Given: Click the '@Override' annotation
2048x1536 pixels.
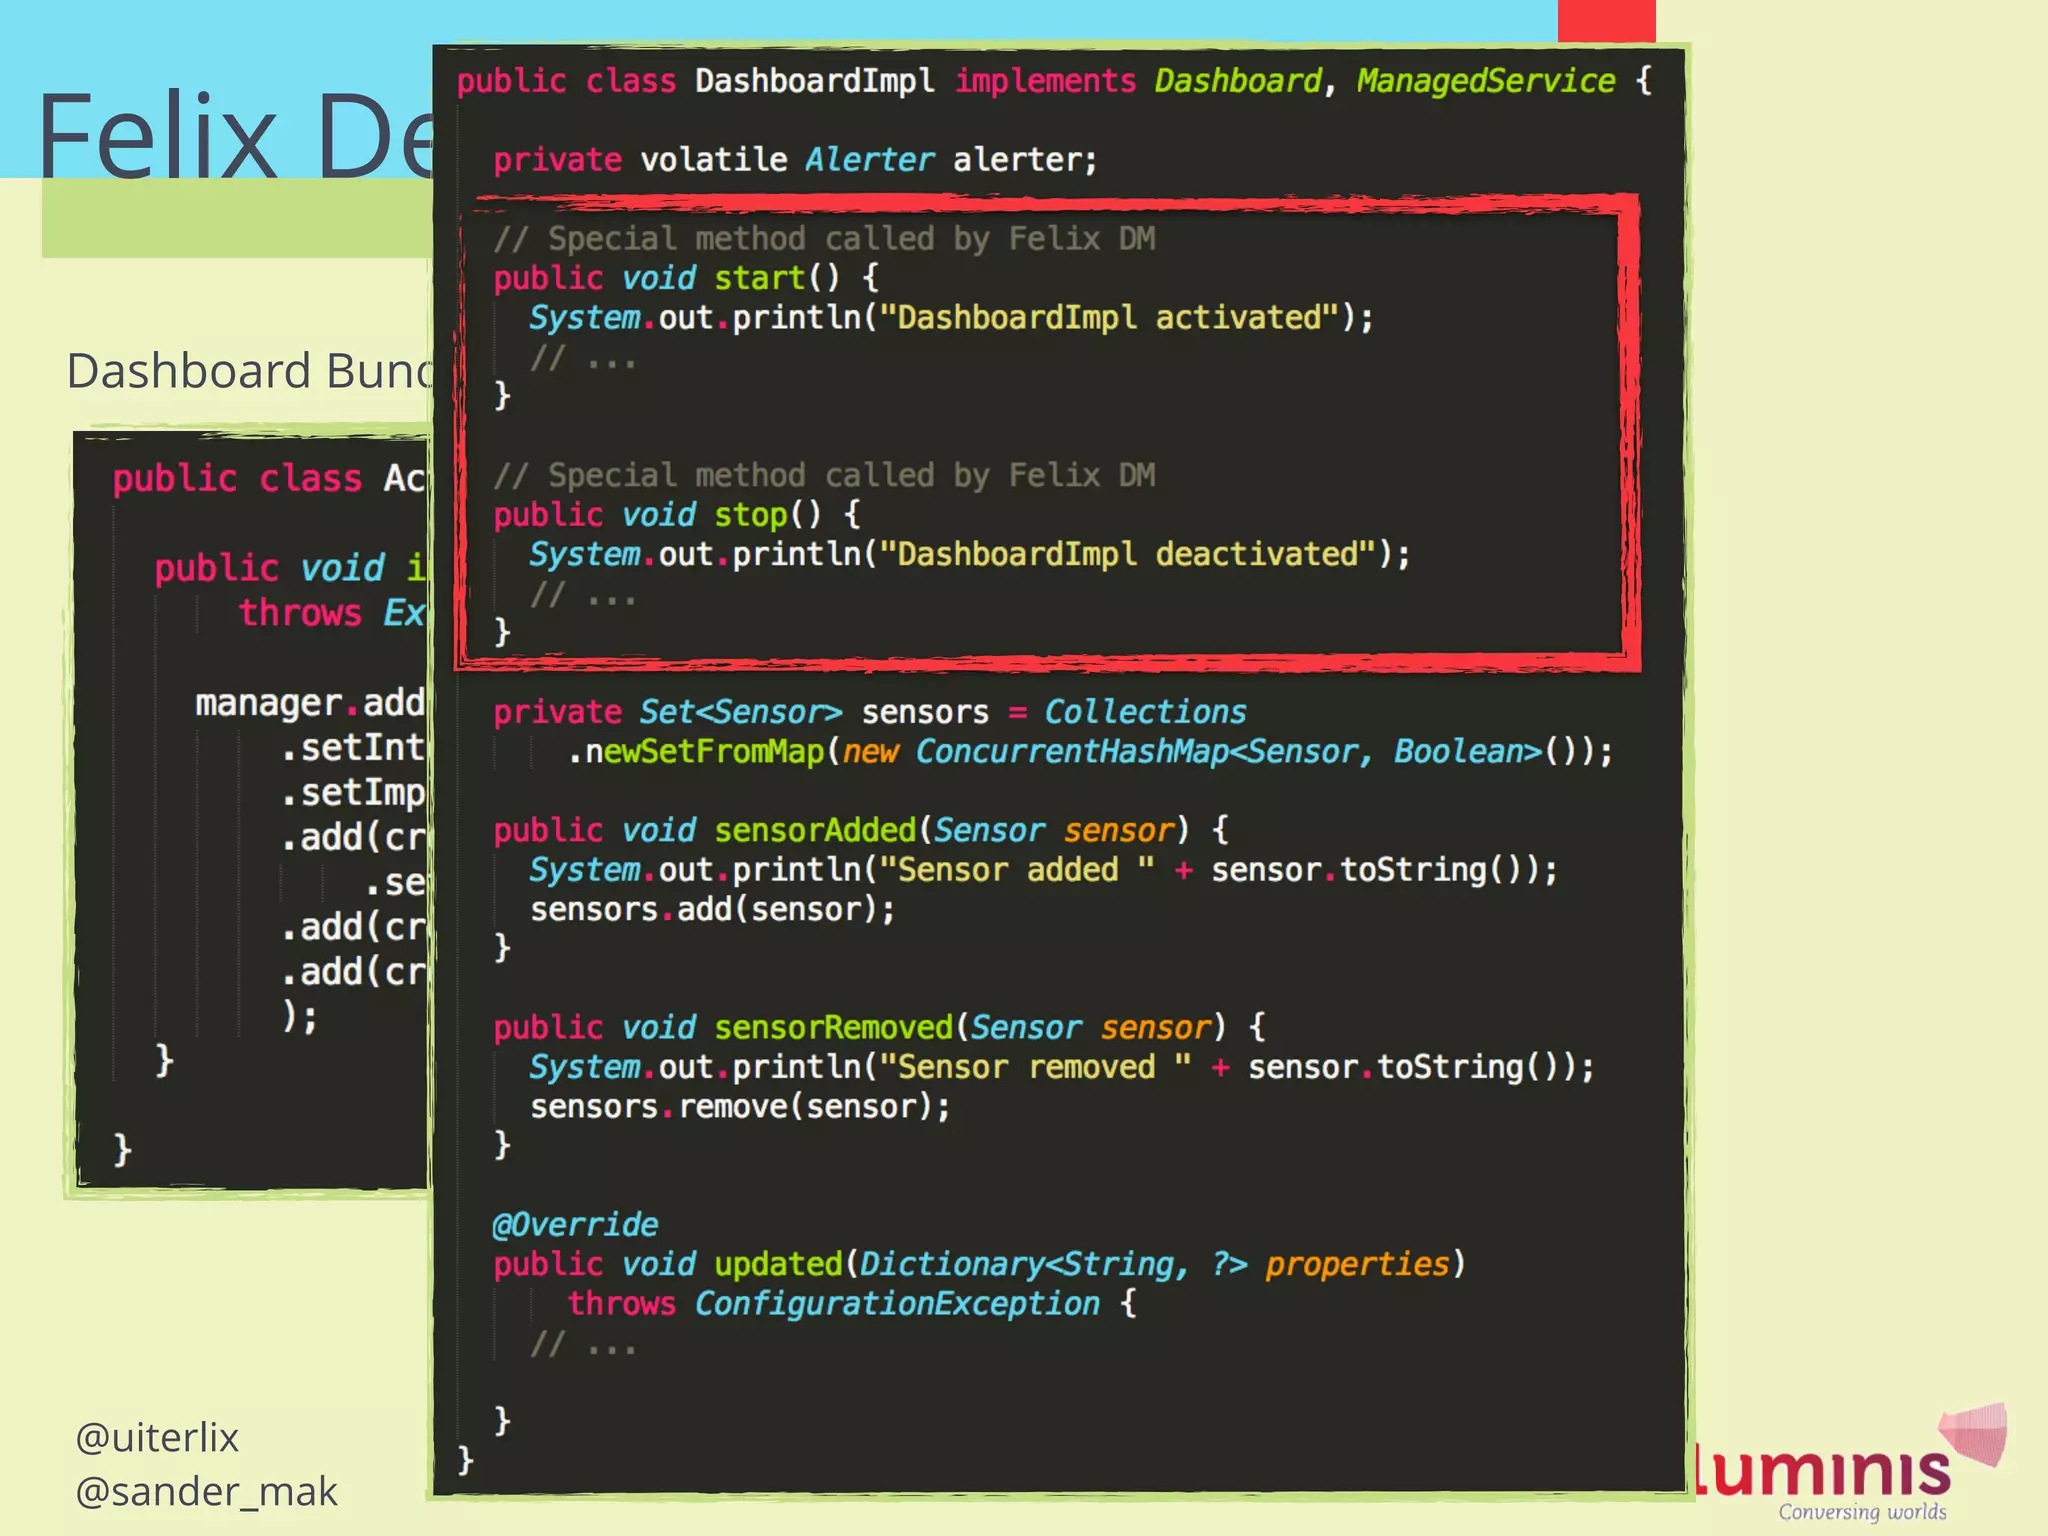Looking at the screenshot, I should 576,1225.
